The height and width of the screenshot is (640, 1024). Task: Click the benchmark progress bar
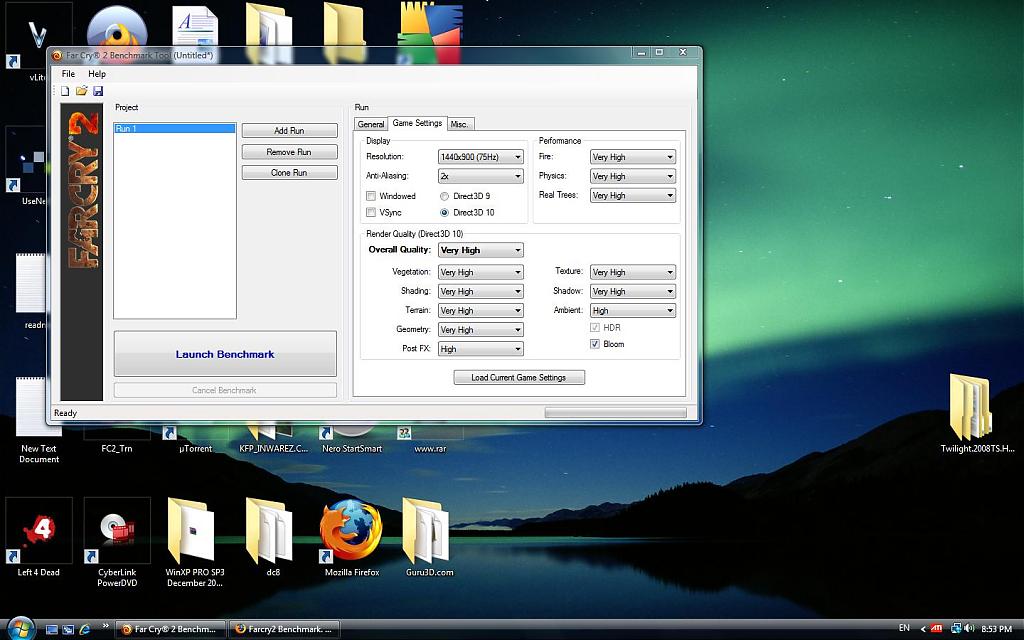tap(615, 412)
